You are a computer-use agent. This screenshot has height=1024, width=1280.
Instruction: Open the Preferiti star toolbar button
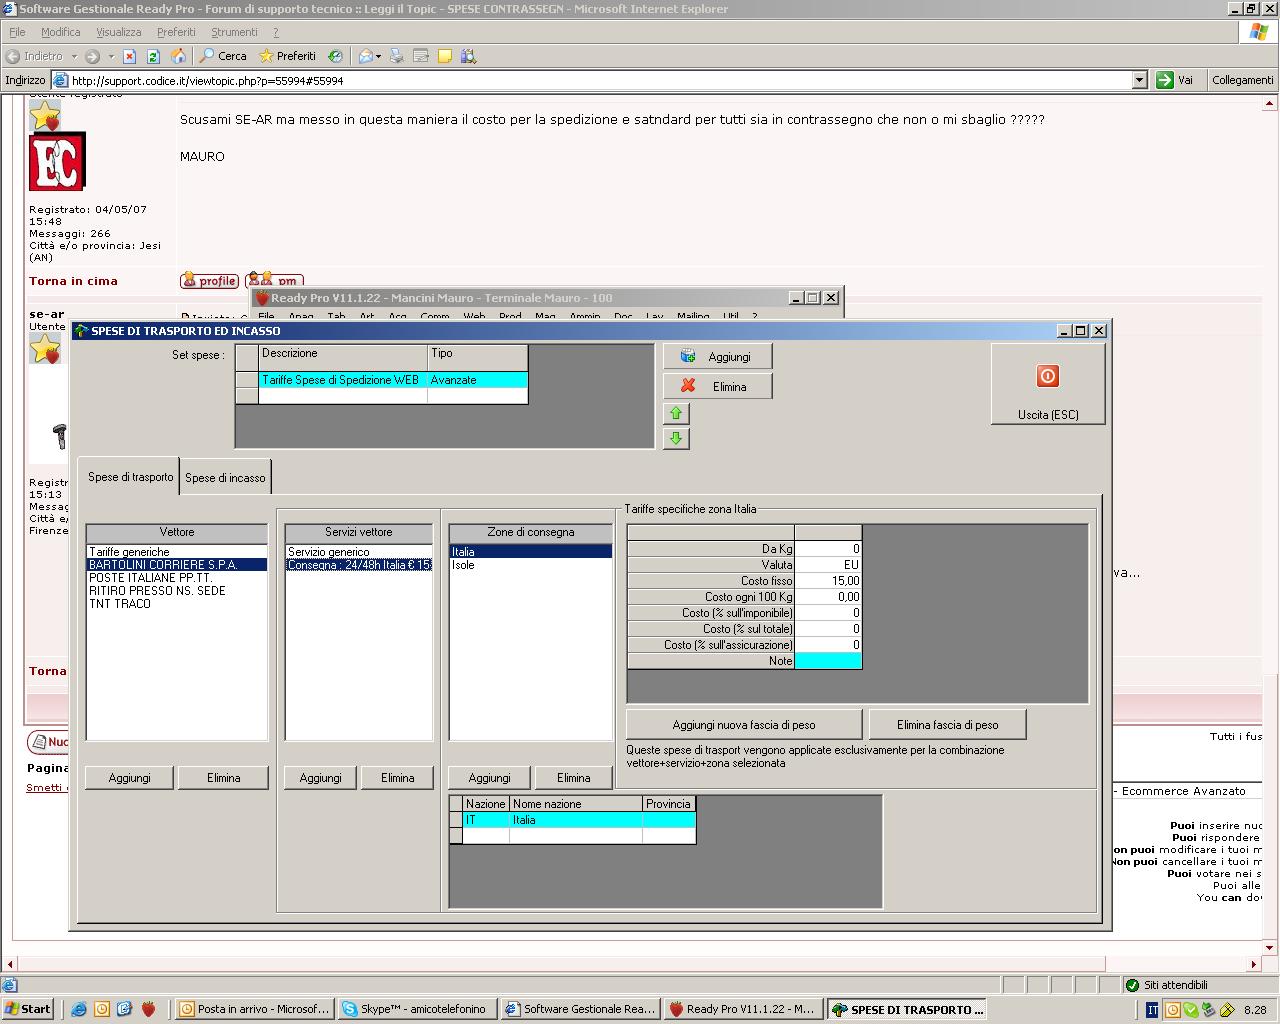(287, 56)
